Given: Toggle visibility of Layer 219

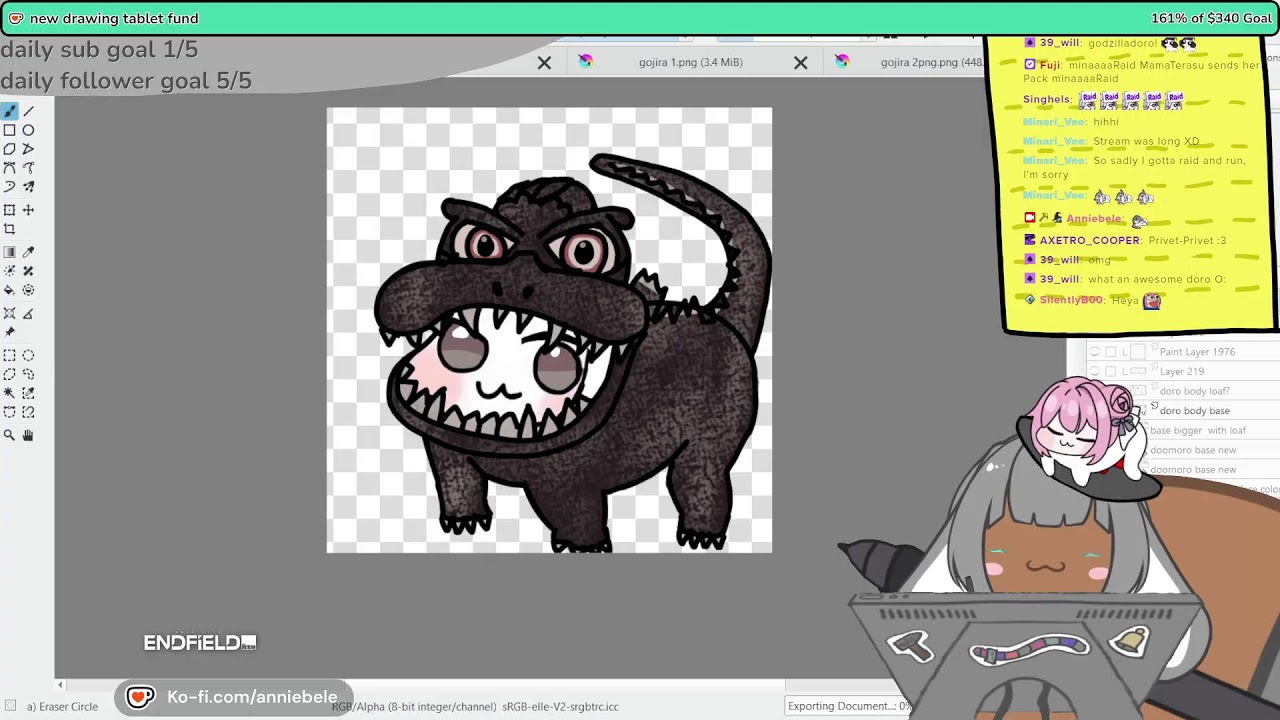Looking at the screenshot, I should pyautogui.click(x=1095, y=371).
